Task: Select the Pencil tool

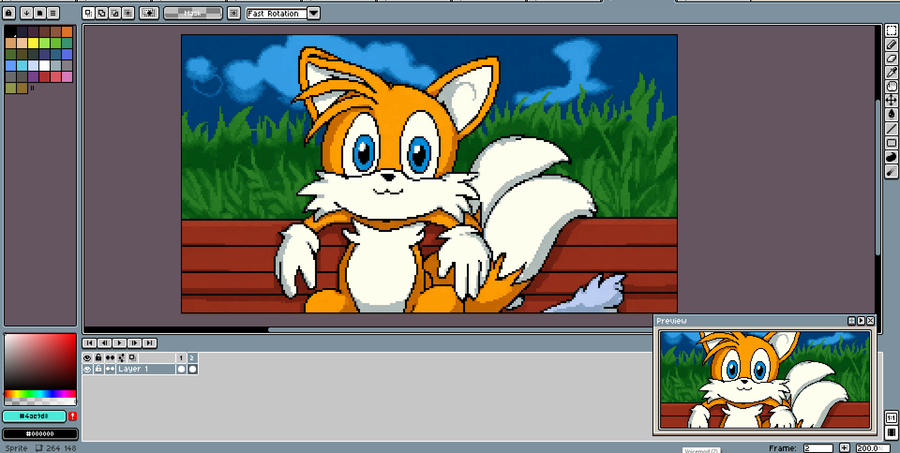Action: [891, 44]
